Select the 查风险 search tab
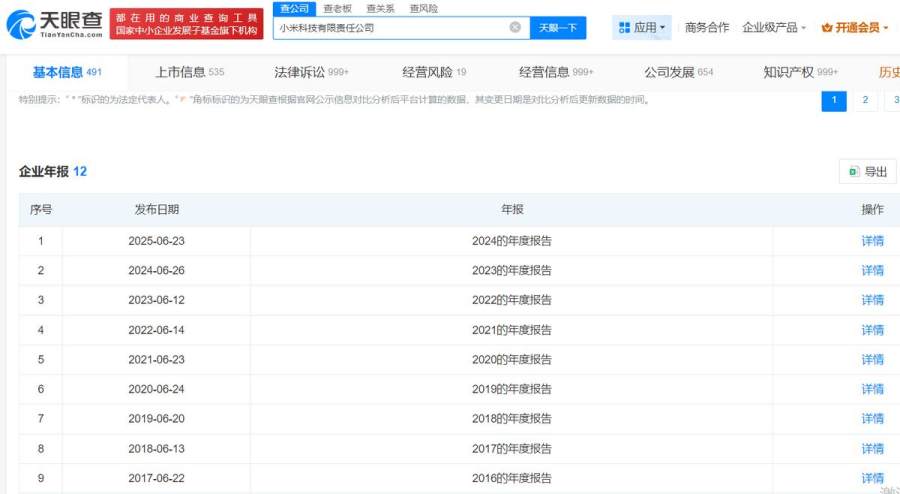900x494 pixels. pyautogui.click(x=424, y=8)
